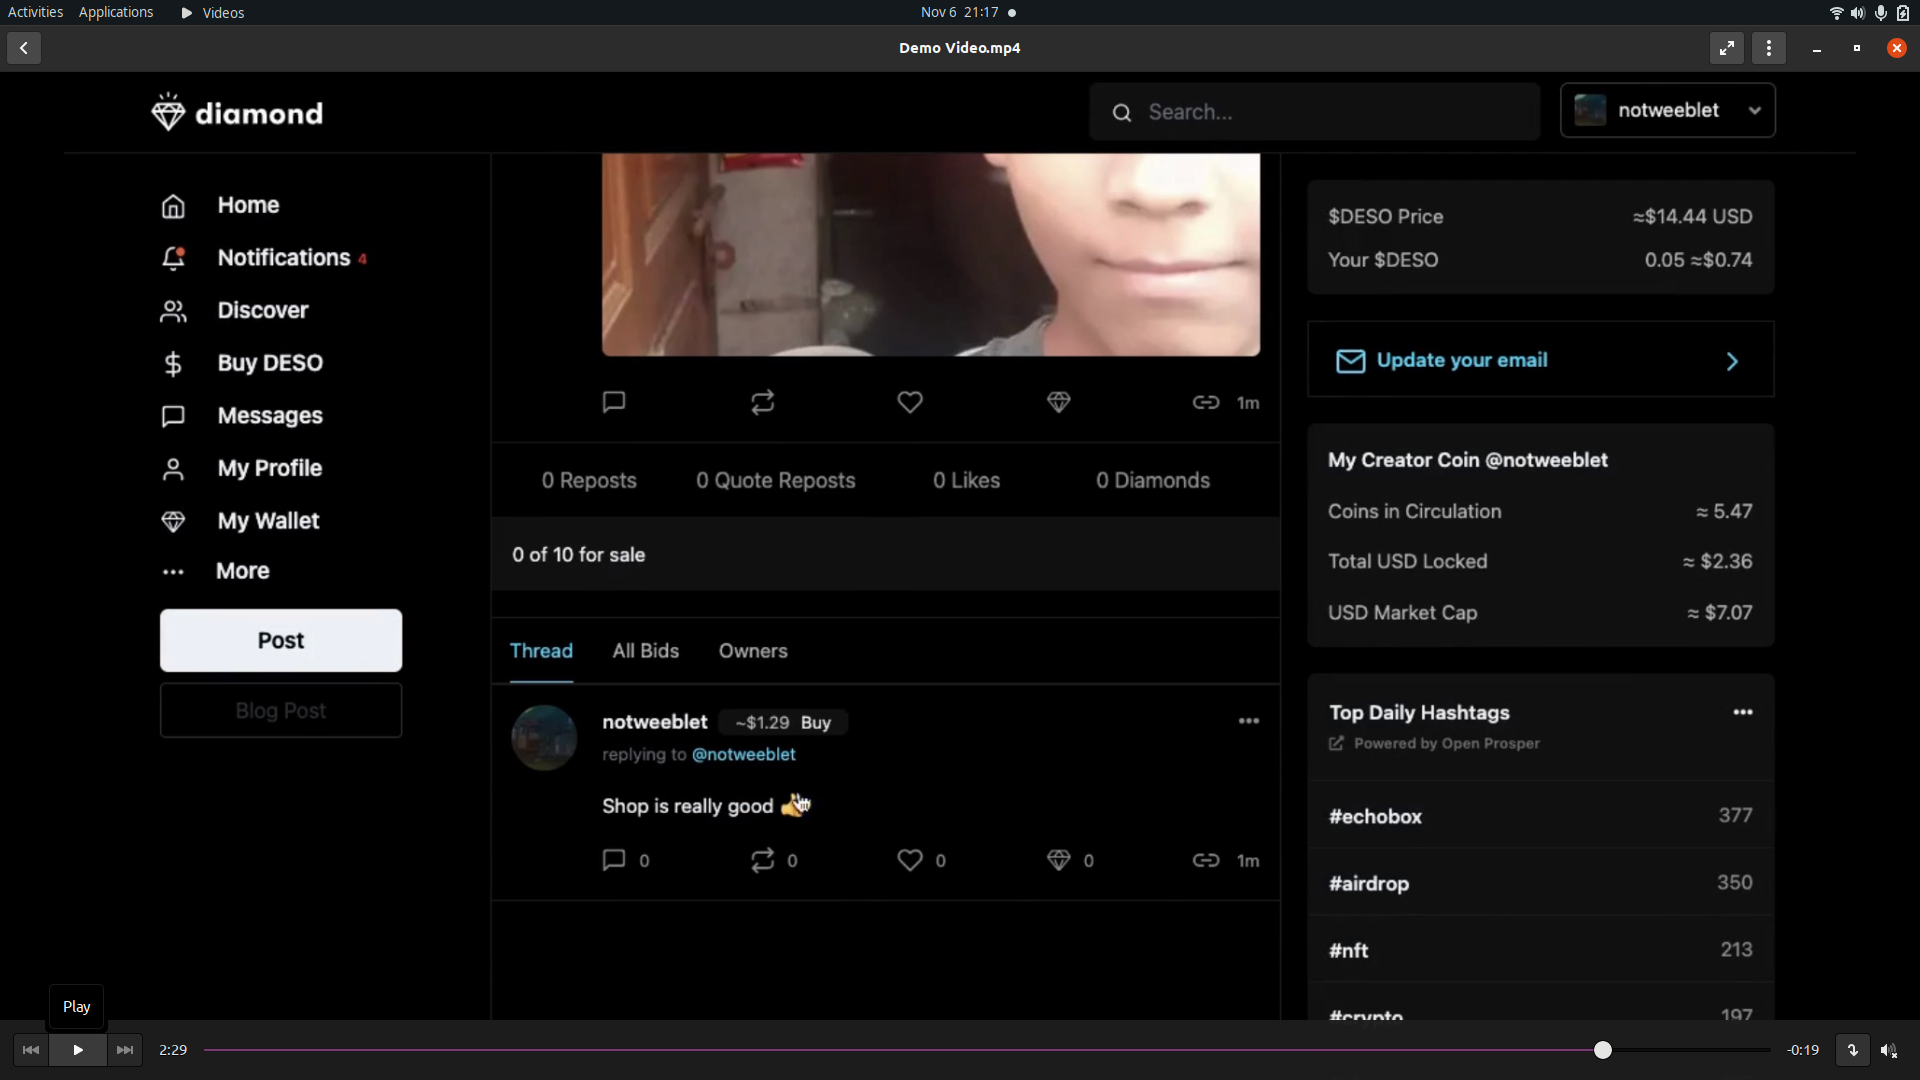Skip to the next video track
This screenshot has height=1080, width=1920.
[x=125, y=1050]
